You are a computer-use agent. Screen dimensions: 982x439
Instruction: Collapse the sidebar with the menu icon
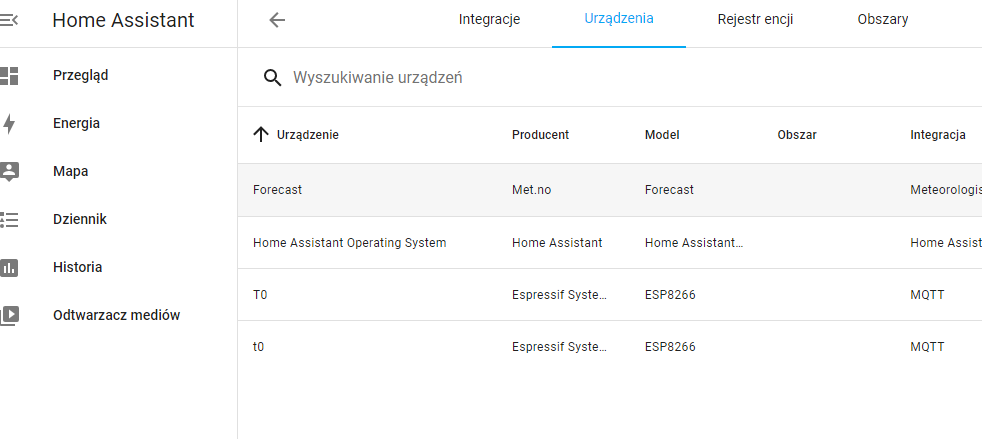(x=8, y=20)
